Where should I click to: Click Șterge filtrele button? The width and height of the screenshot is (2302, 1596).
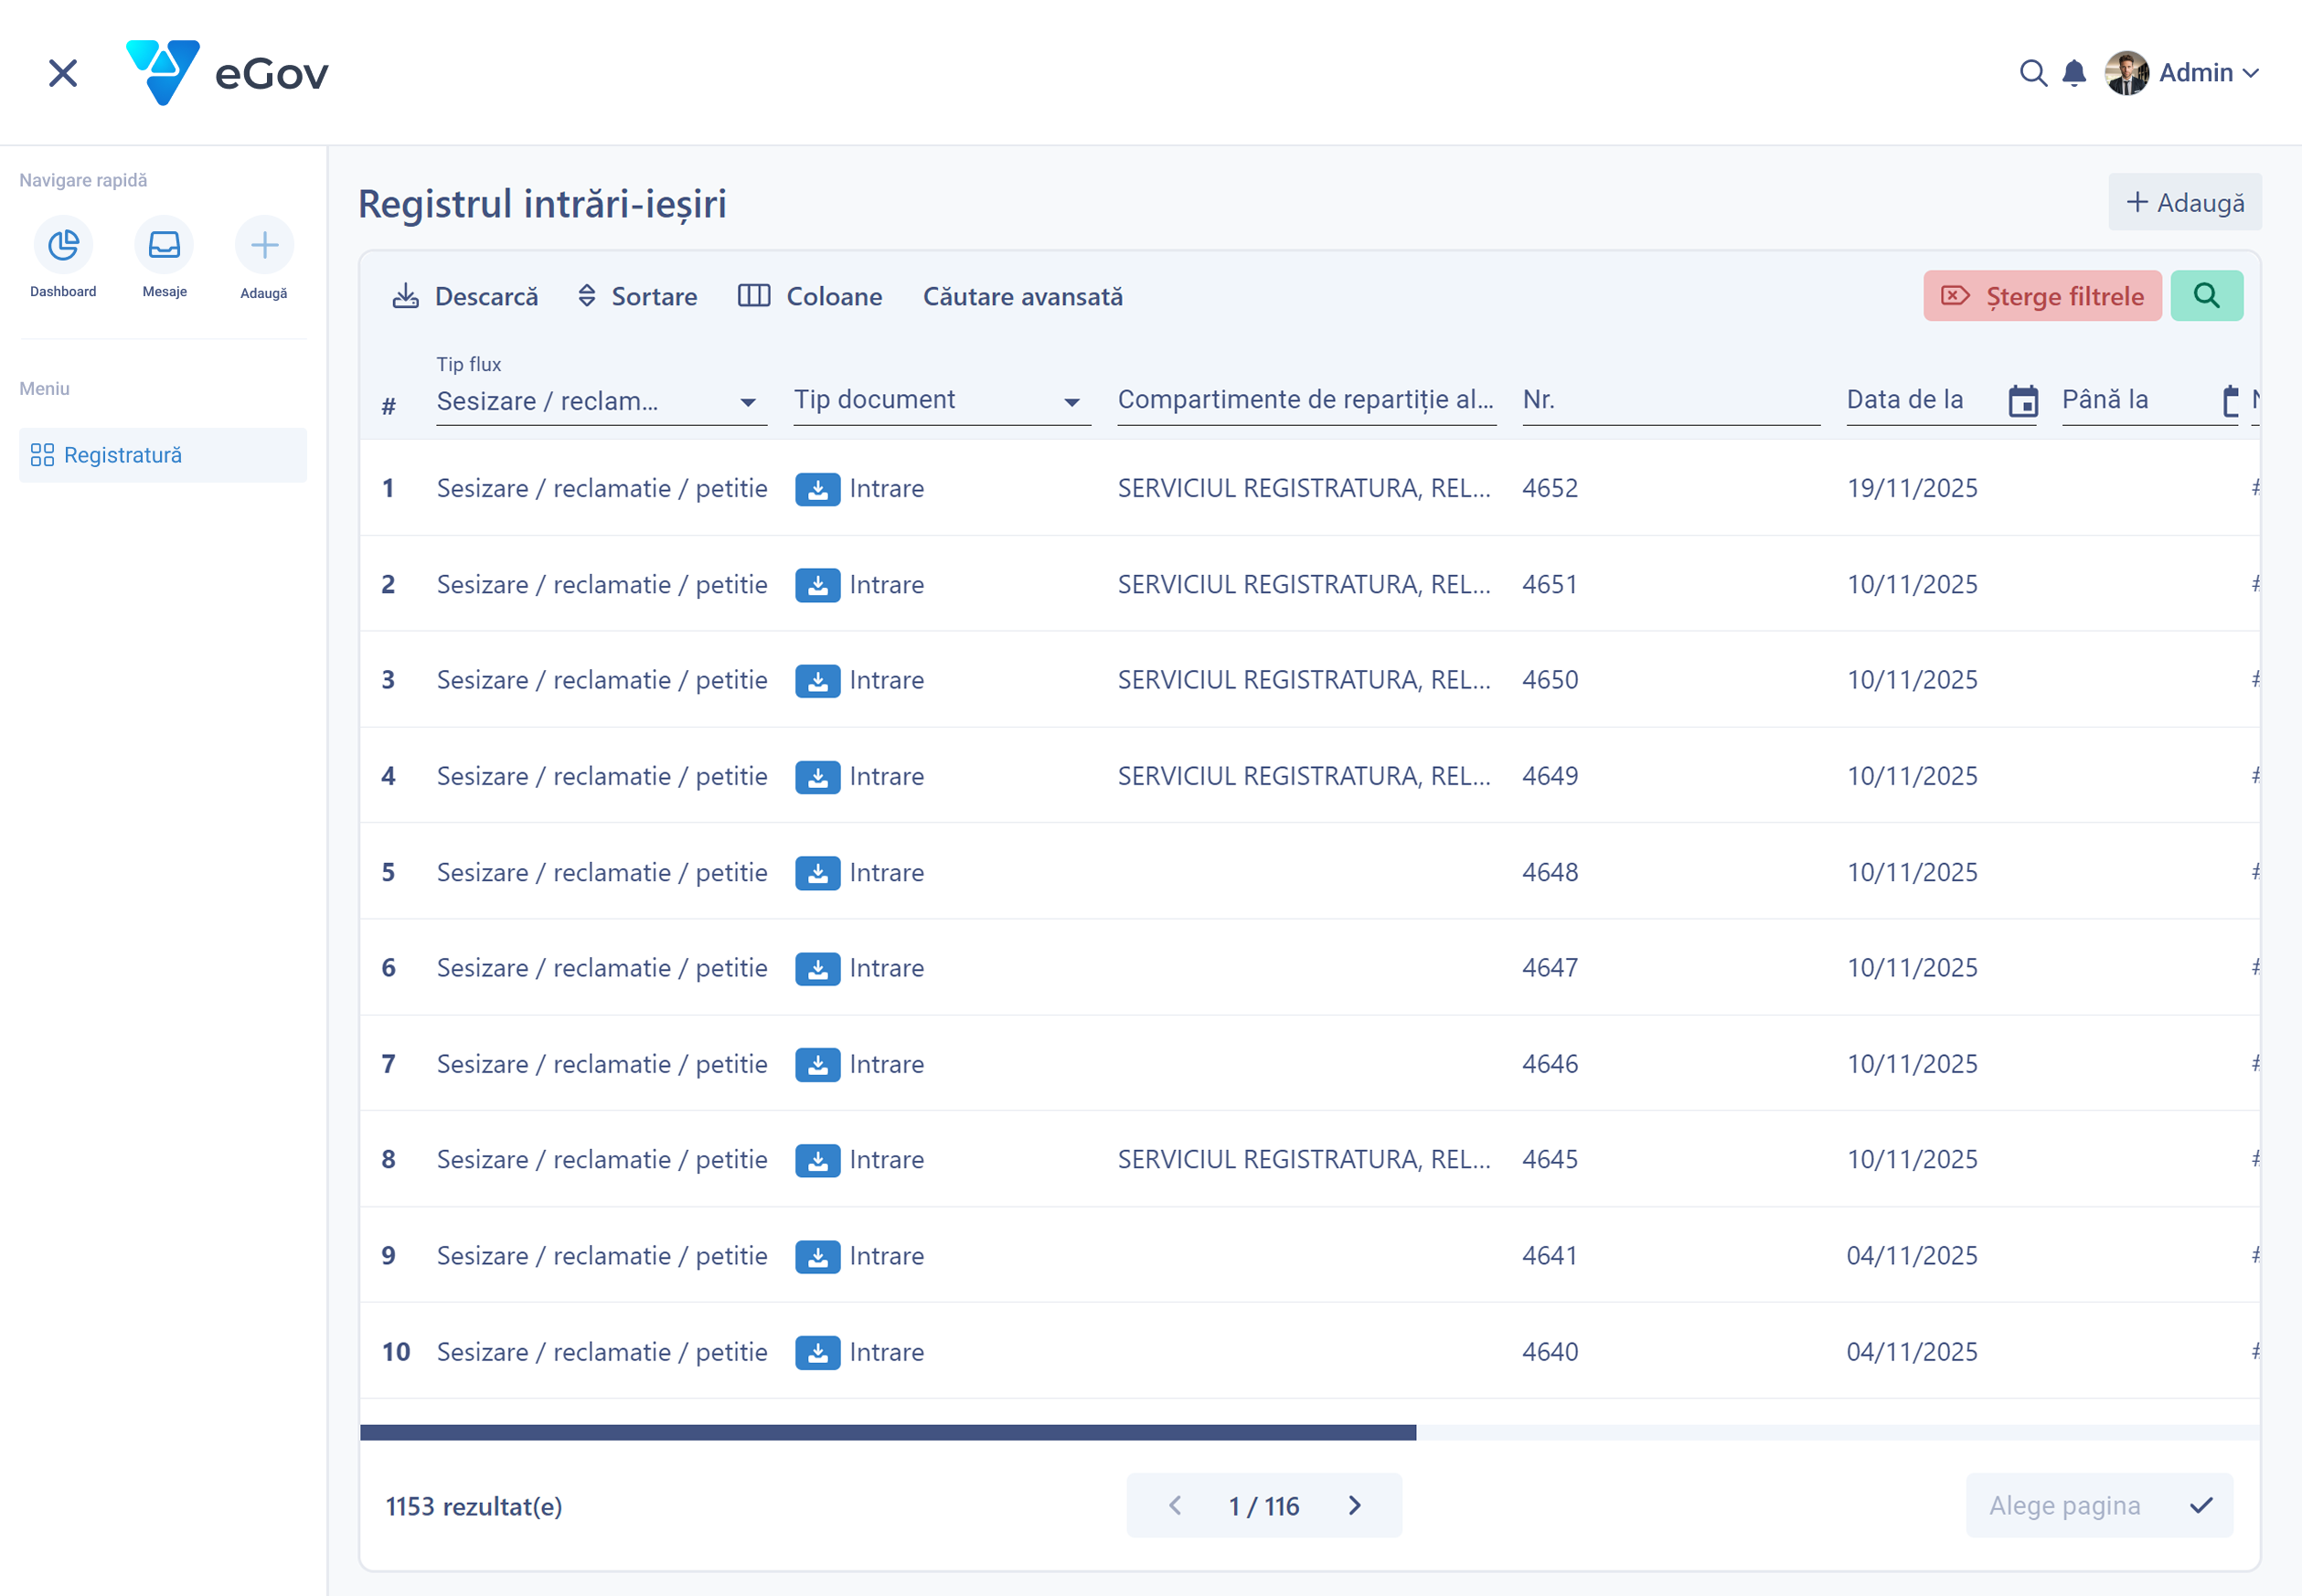point(2041,297)
